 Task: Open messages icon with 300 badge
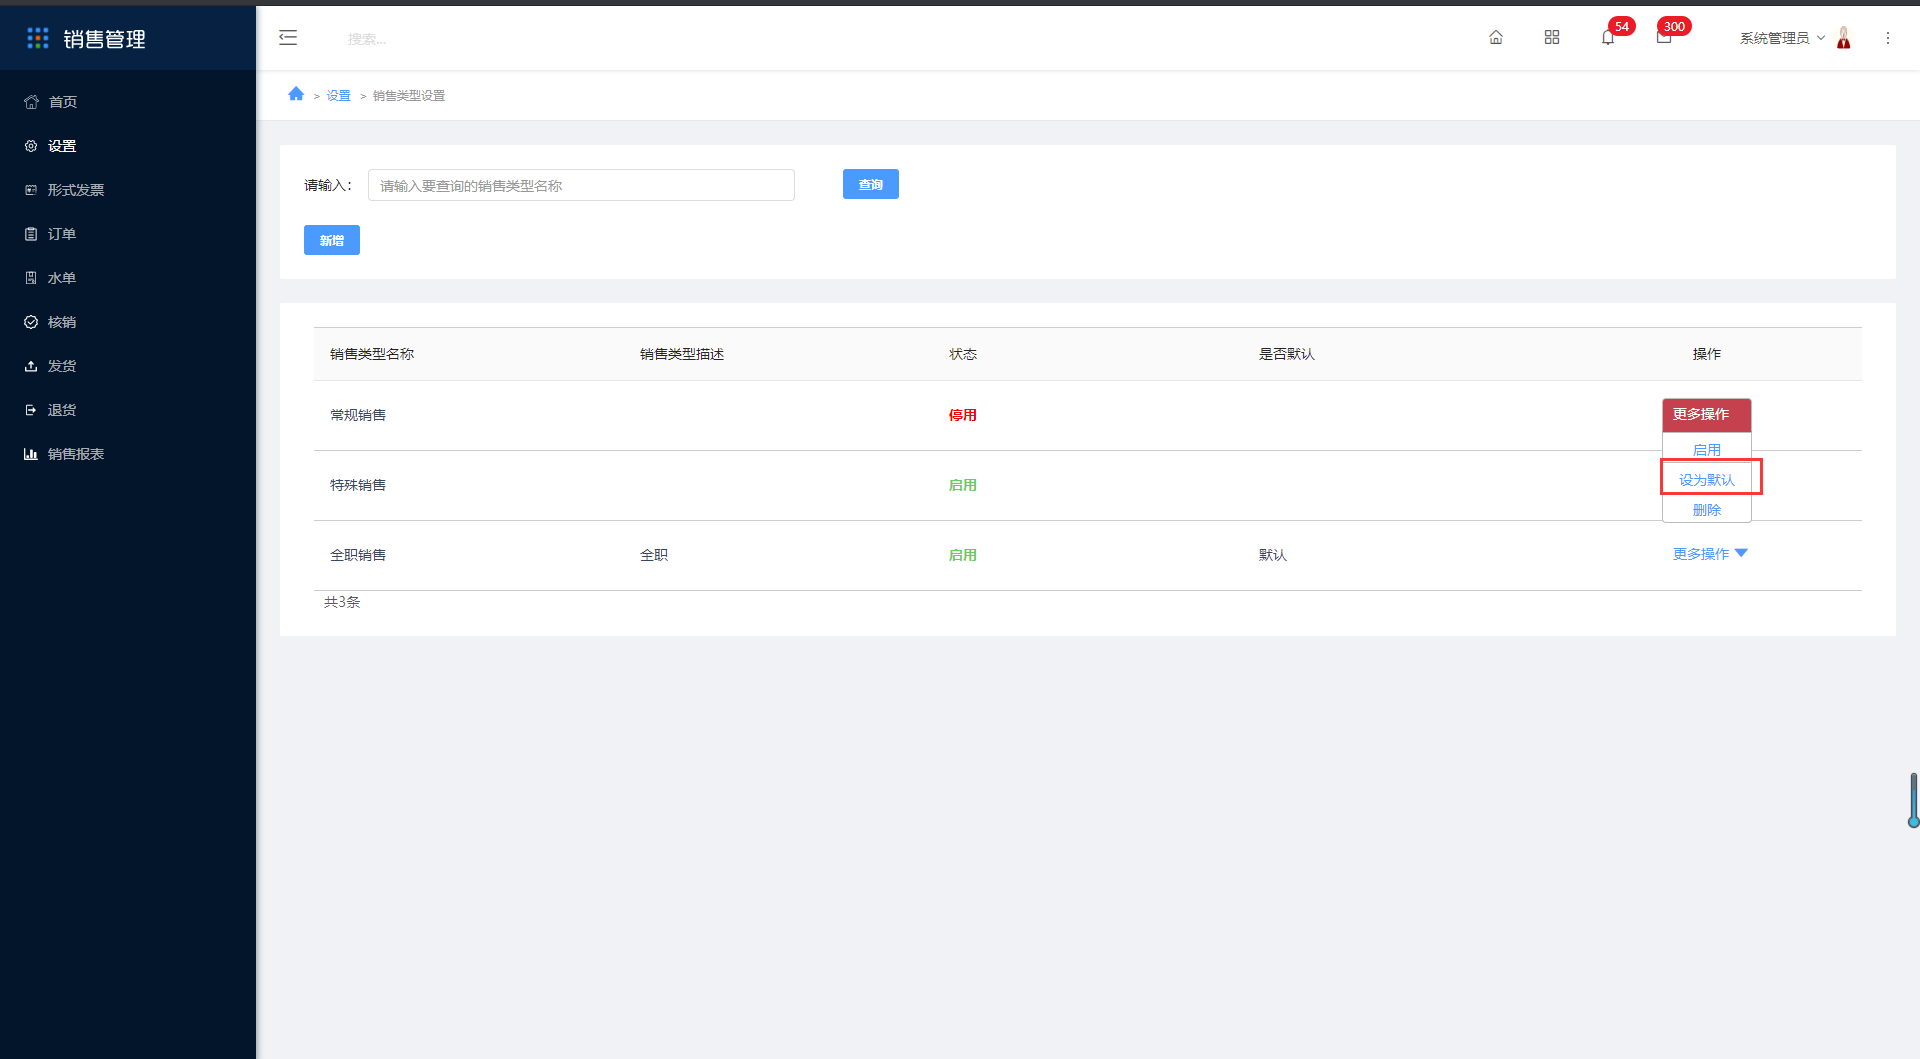pos(1664,38)
